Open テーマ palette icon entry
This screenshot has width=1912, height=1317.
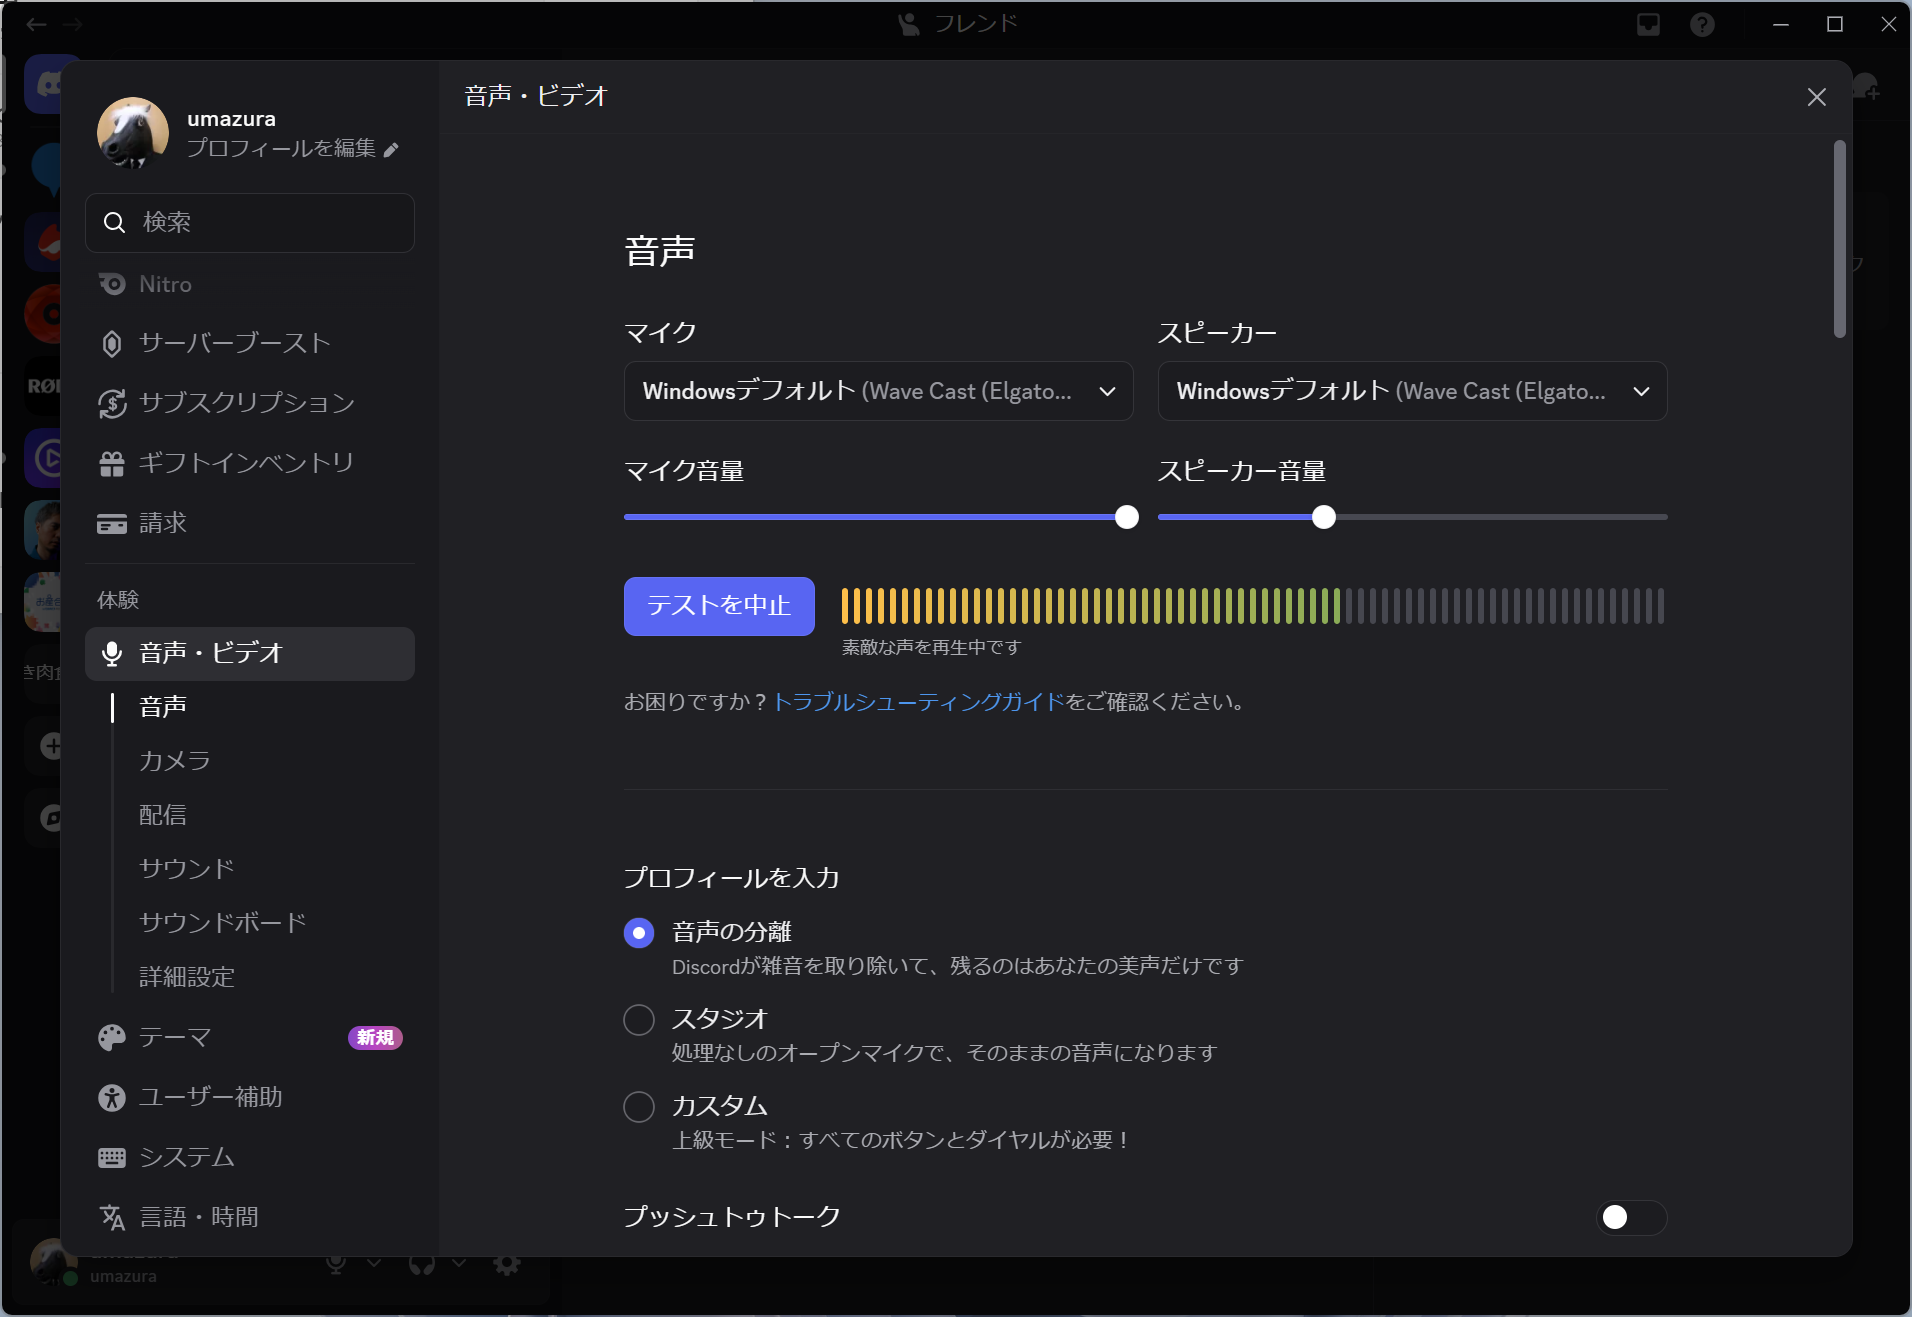click(112, 1037)
